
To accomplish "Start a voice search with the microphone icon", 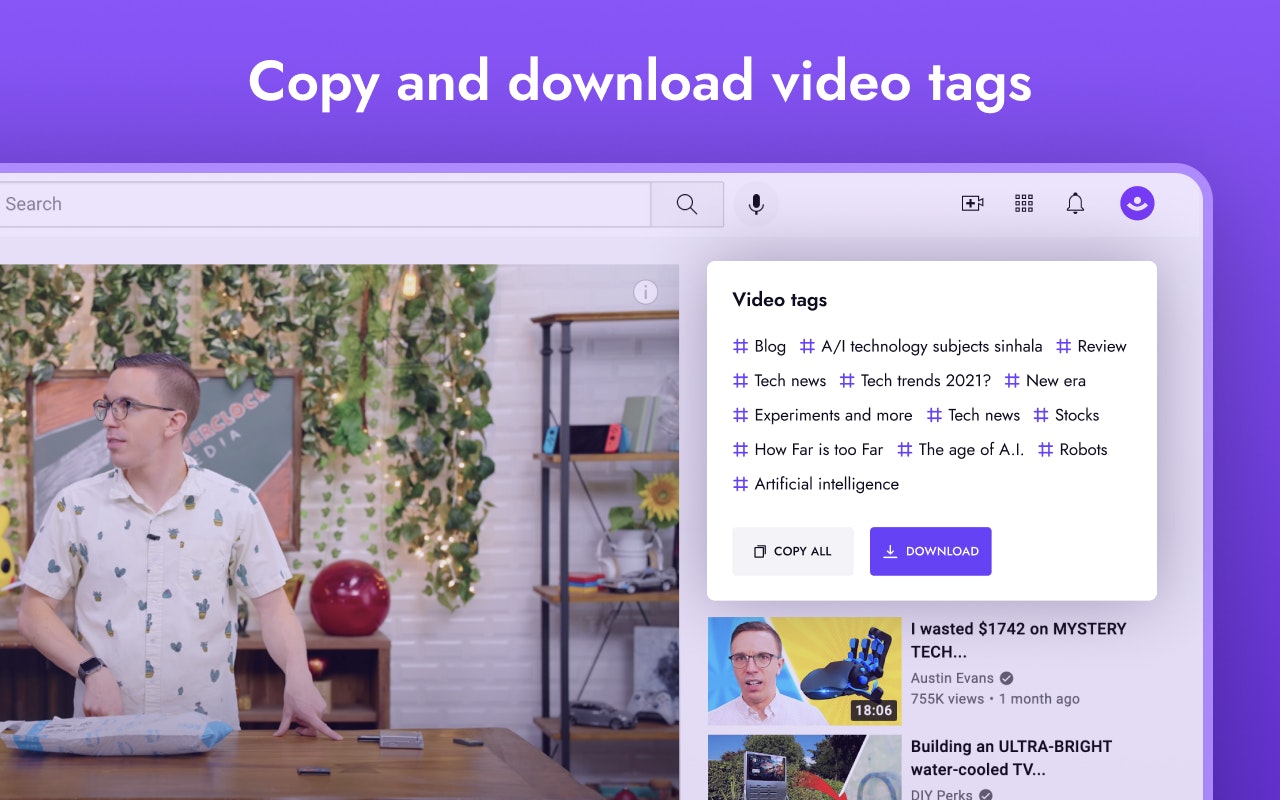I will tap(756, 204).
